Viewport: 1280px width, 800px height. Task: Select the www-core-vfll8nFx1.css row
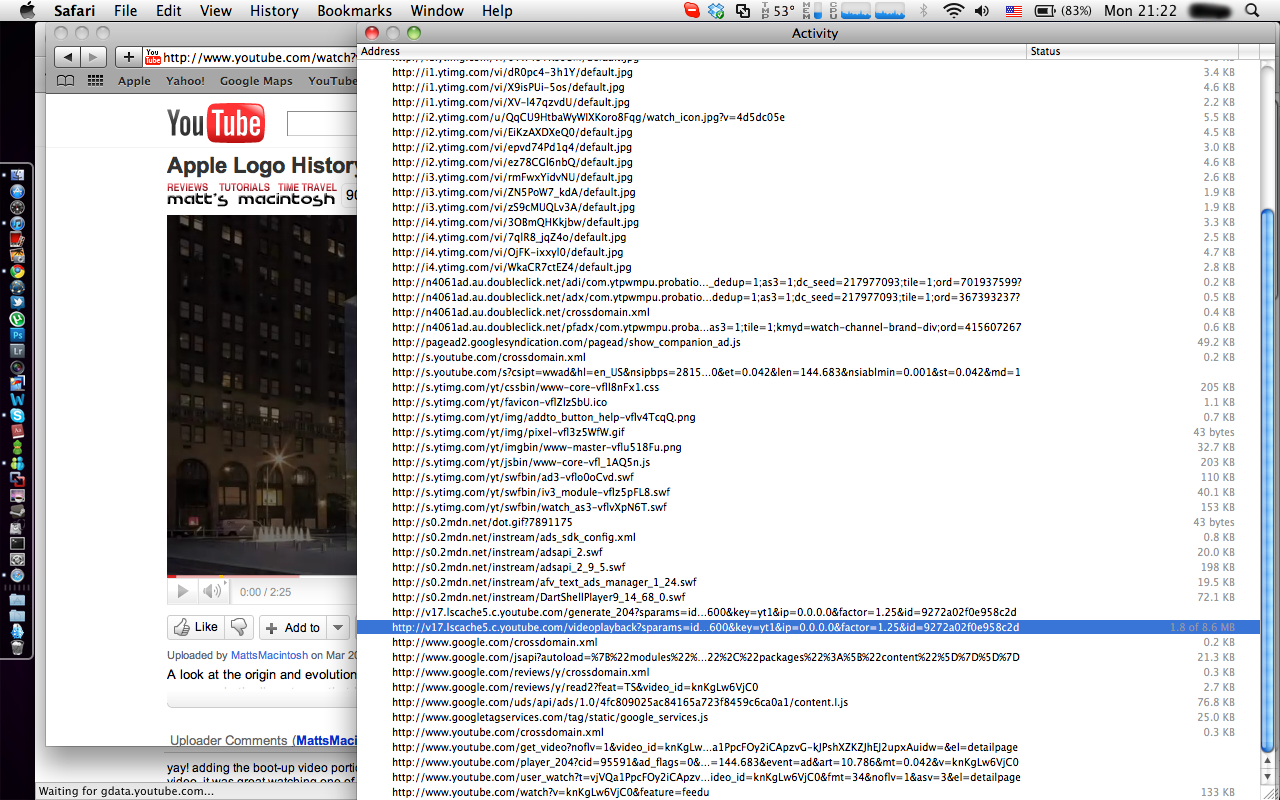[x=809, y=387]
